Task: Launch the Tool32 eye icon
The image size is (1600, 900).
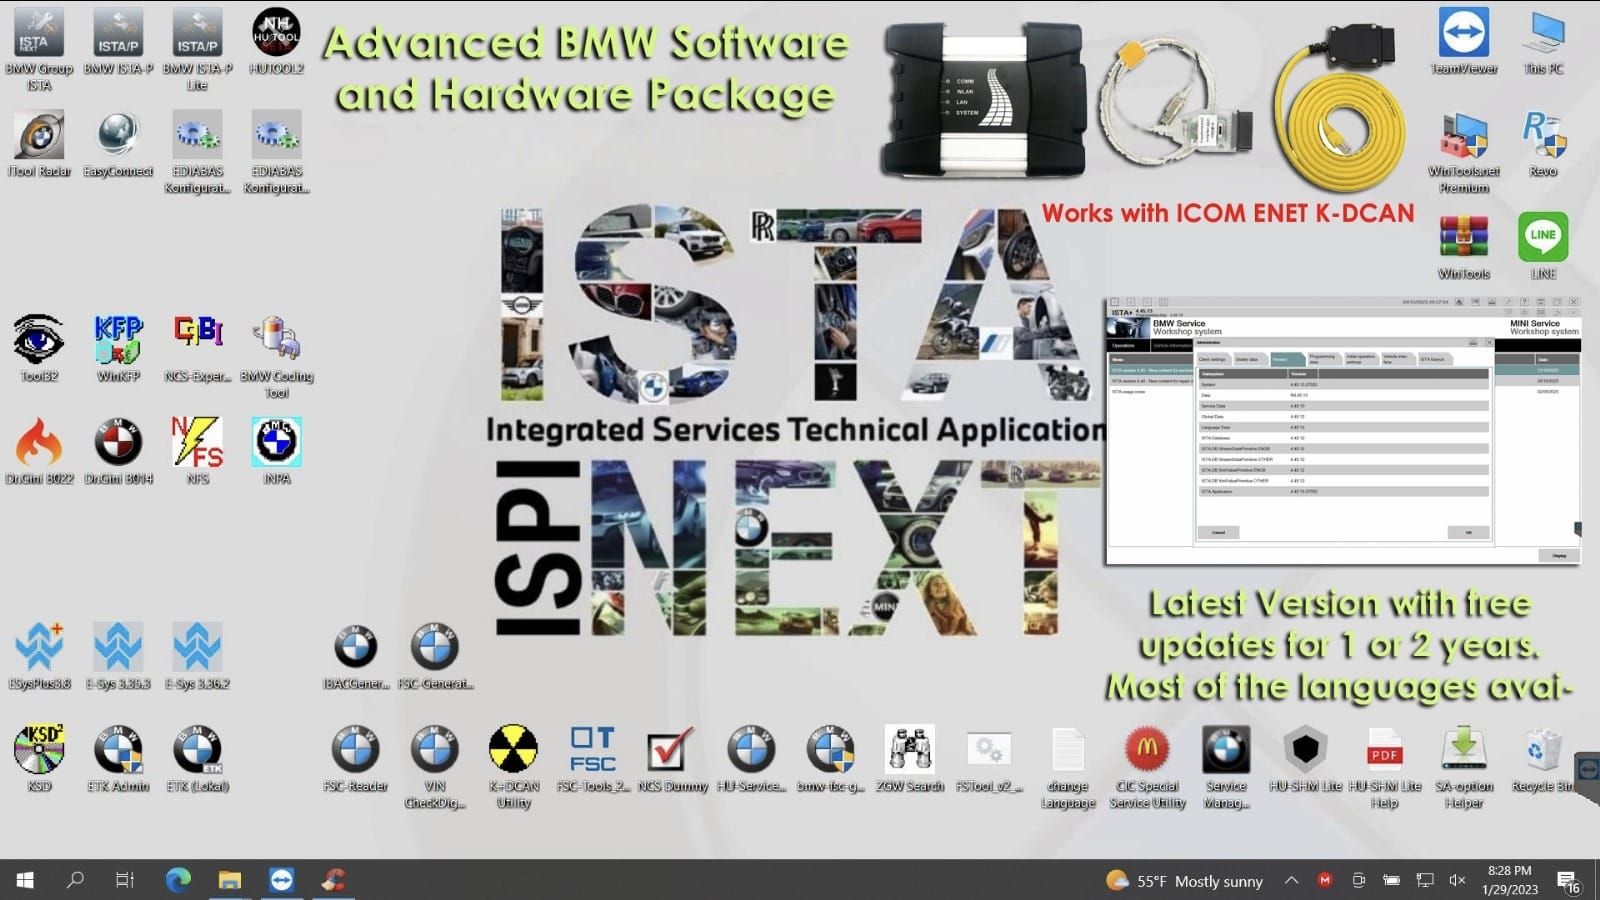Action: pyautogui.click(x=39, y=340)
